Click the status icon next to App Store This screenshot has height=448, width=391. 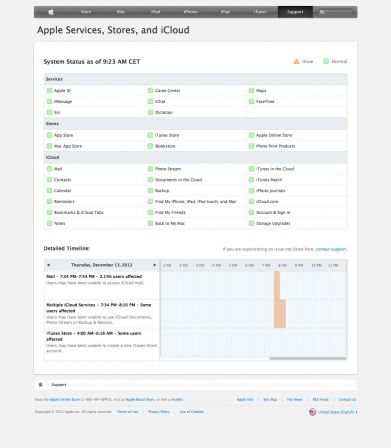(x=49, y=135)
